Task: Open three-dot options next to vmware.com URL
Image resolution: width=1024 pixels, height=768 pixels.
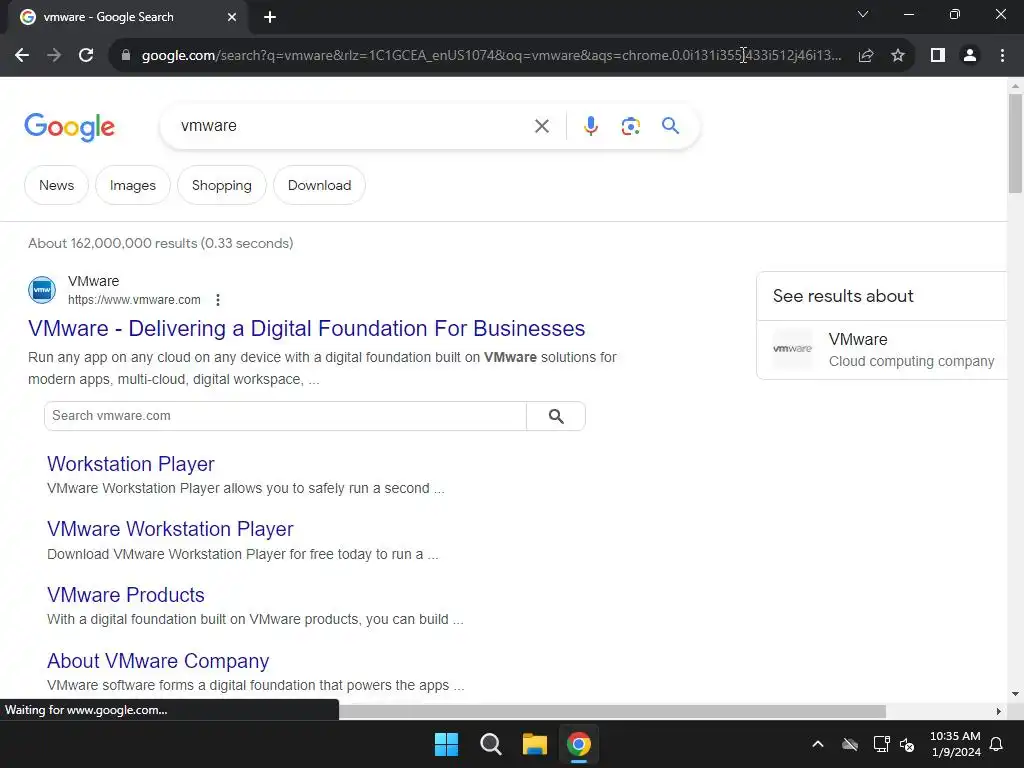Action: [x=218, y=300]
